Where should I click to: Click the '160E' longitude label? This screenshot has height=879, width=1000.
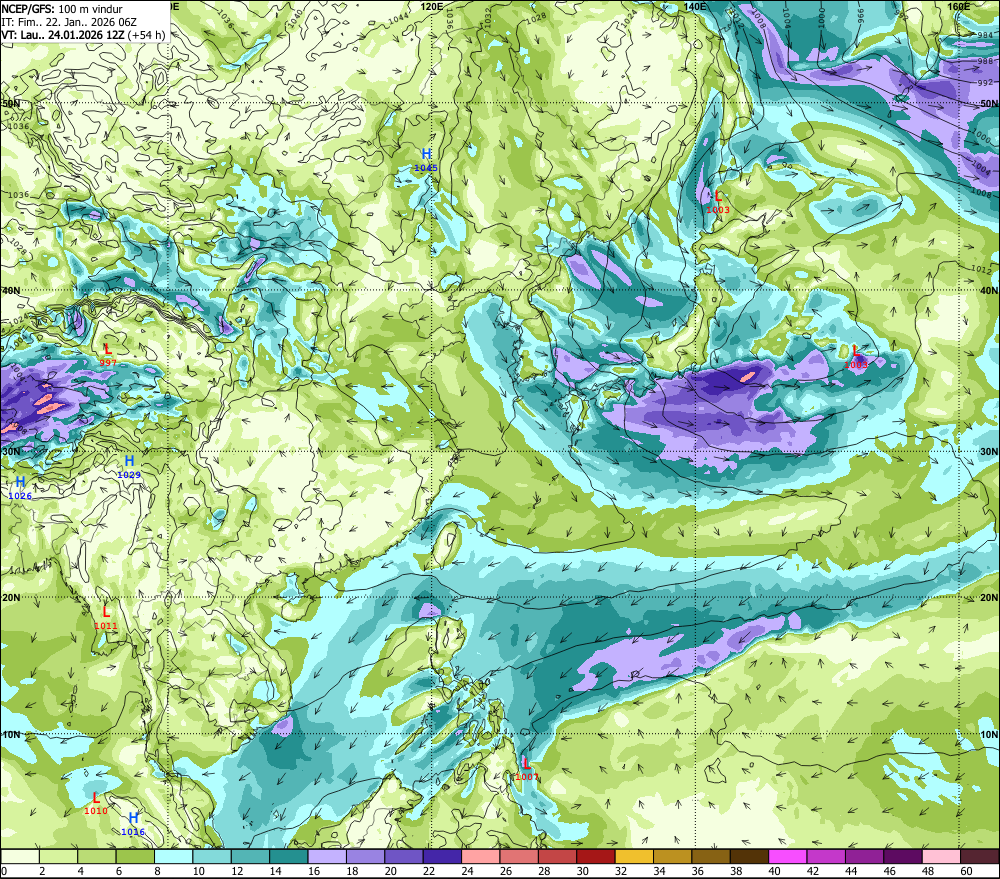click(959, 6)
